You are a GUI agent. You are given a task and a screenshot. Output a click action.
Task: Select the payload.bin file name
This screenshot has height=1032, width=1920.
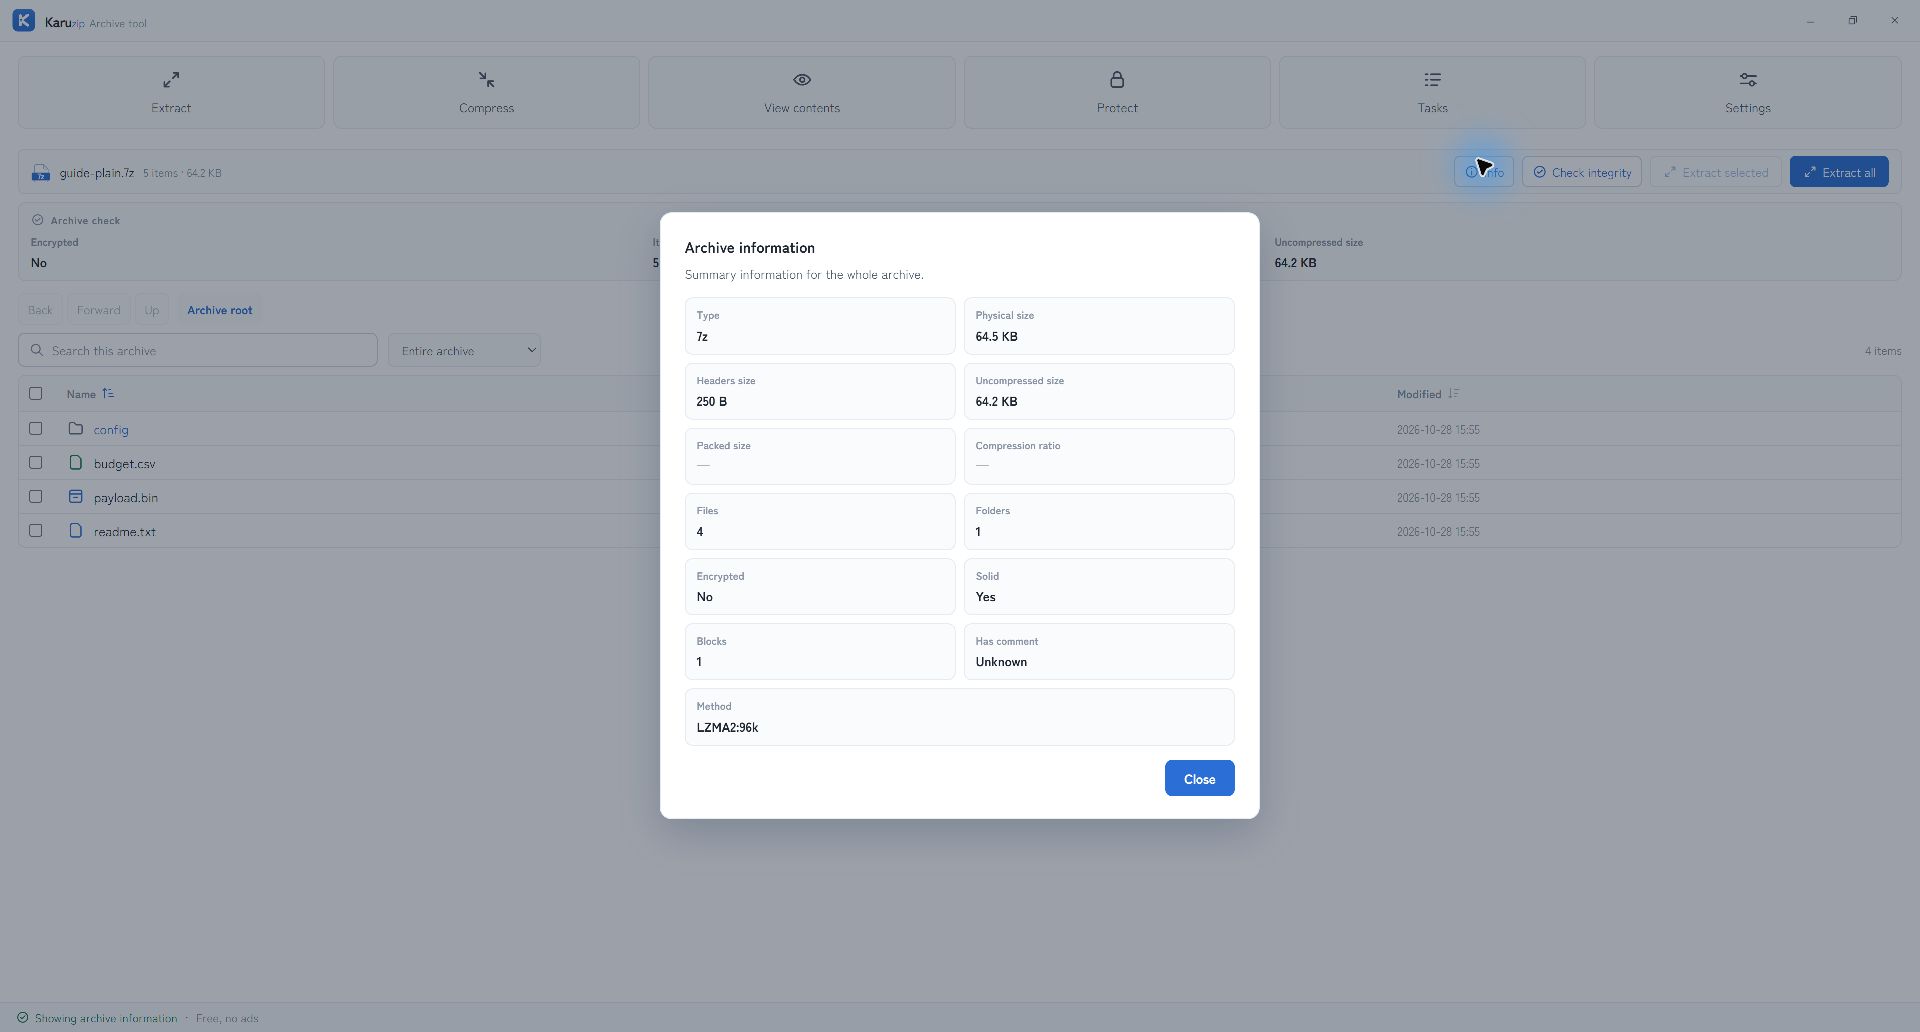[x=126, y=498]
